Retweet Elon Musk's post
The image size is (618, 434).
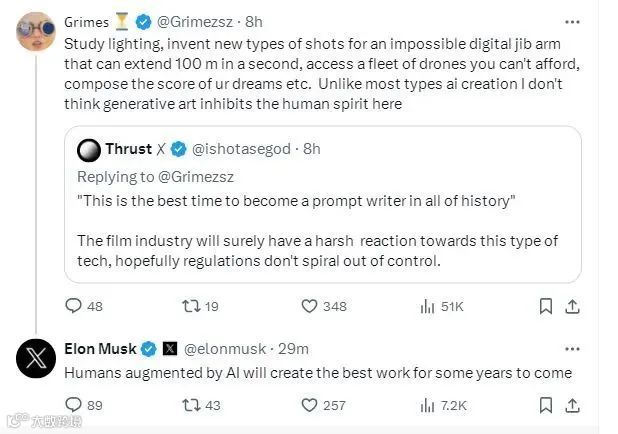[x=188, y=404]
